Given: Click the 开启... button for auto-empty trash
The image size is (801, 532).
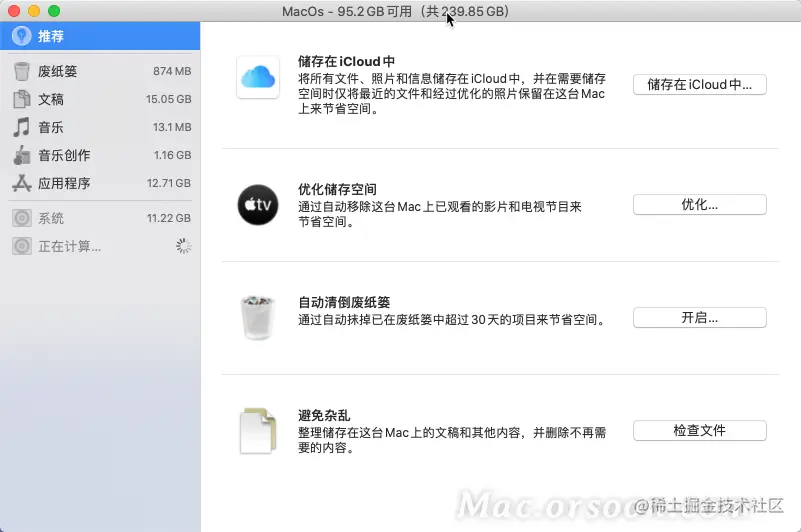Looking at the screenshot, I should (x=699, y=317).
